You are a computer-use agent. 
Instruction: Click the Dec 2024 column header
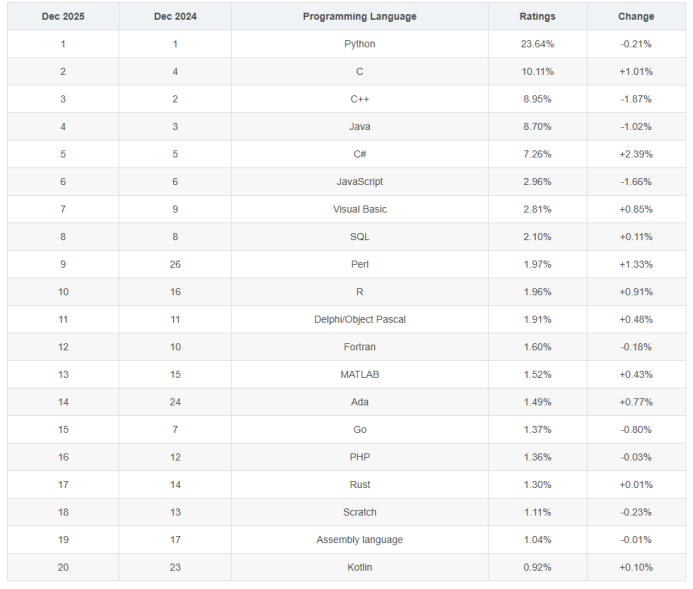click(174, 17)
